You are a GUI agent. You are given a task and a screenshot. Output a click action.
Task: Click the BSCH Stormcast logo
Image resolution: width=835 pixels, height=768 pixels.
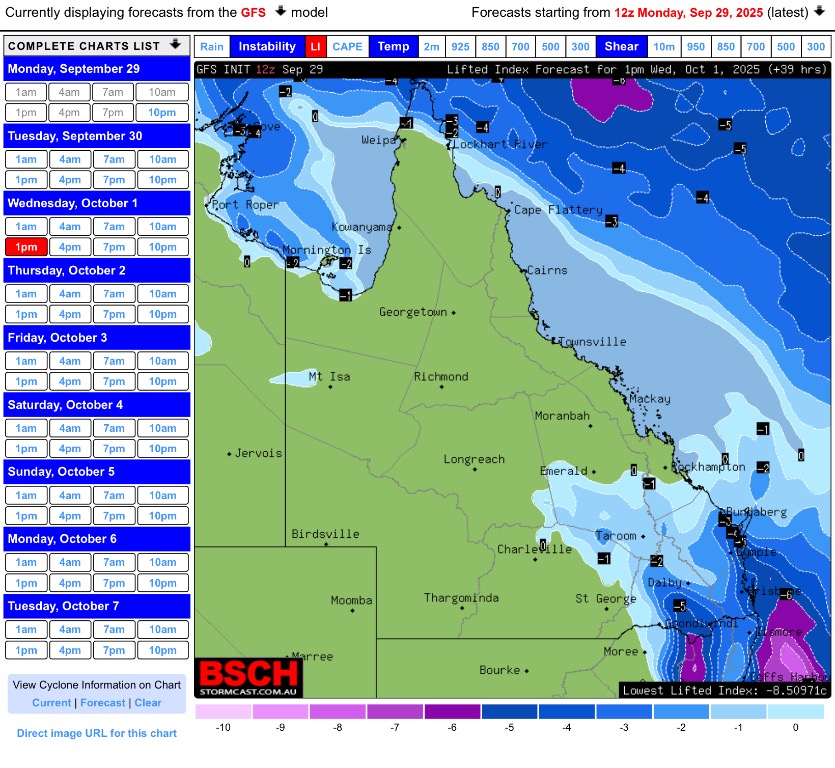[249, 677]
